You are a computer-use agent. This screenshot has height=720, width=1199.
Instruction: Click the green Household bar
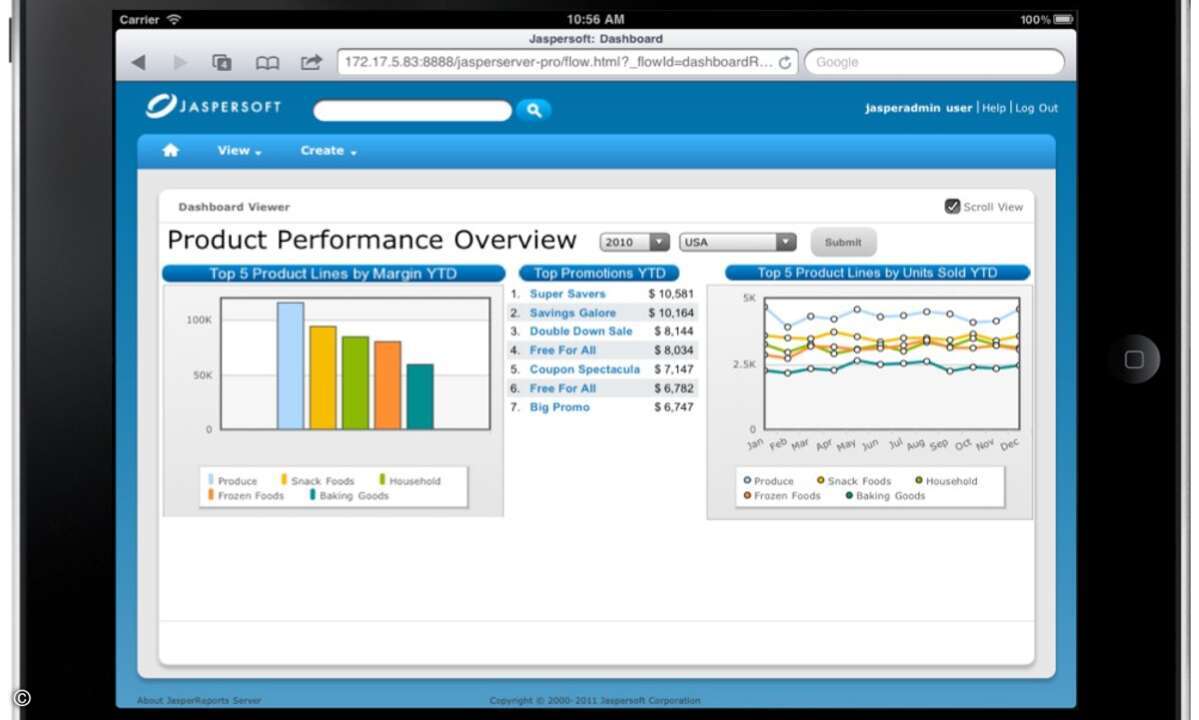coord(356,383)
